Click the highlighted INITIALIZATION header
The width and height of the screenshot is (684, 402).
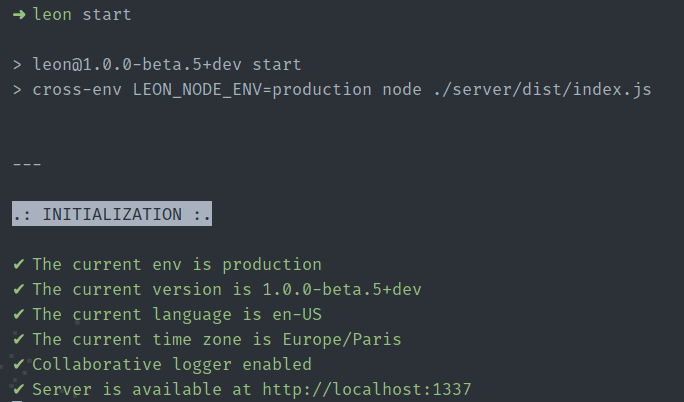click(x=112, y=214)
